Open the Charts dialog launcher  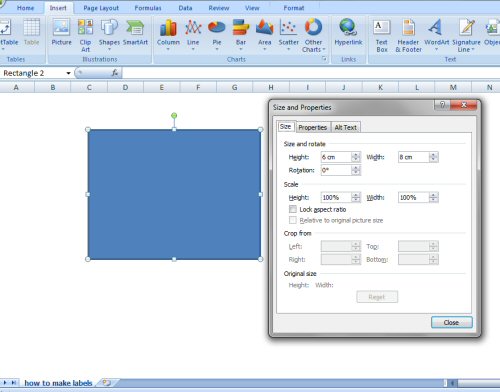(x=324, y=59)
